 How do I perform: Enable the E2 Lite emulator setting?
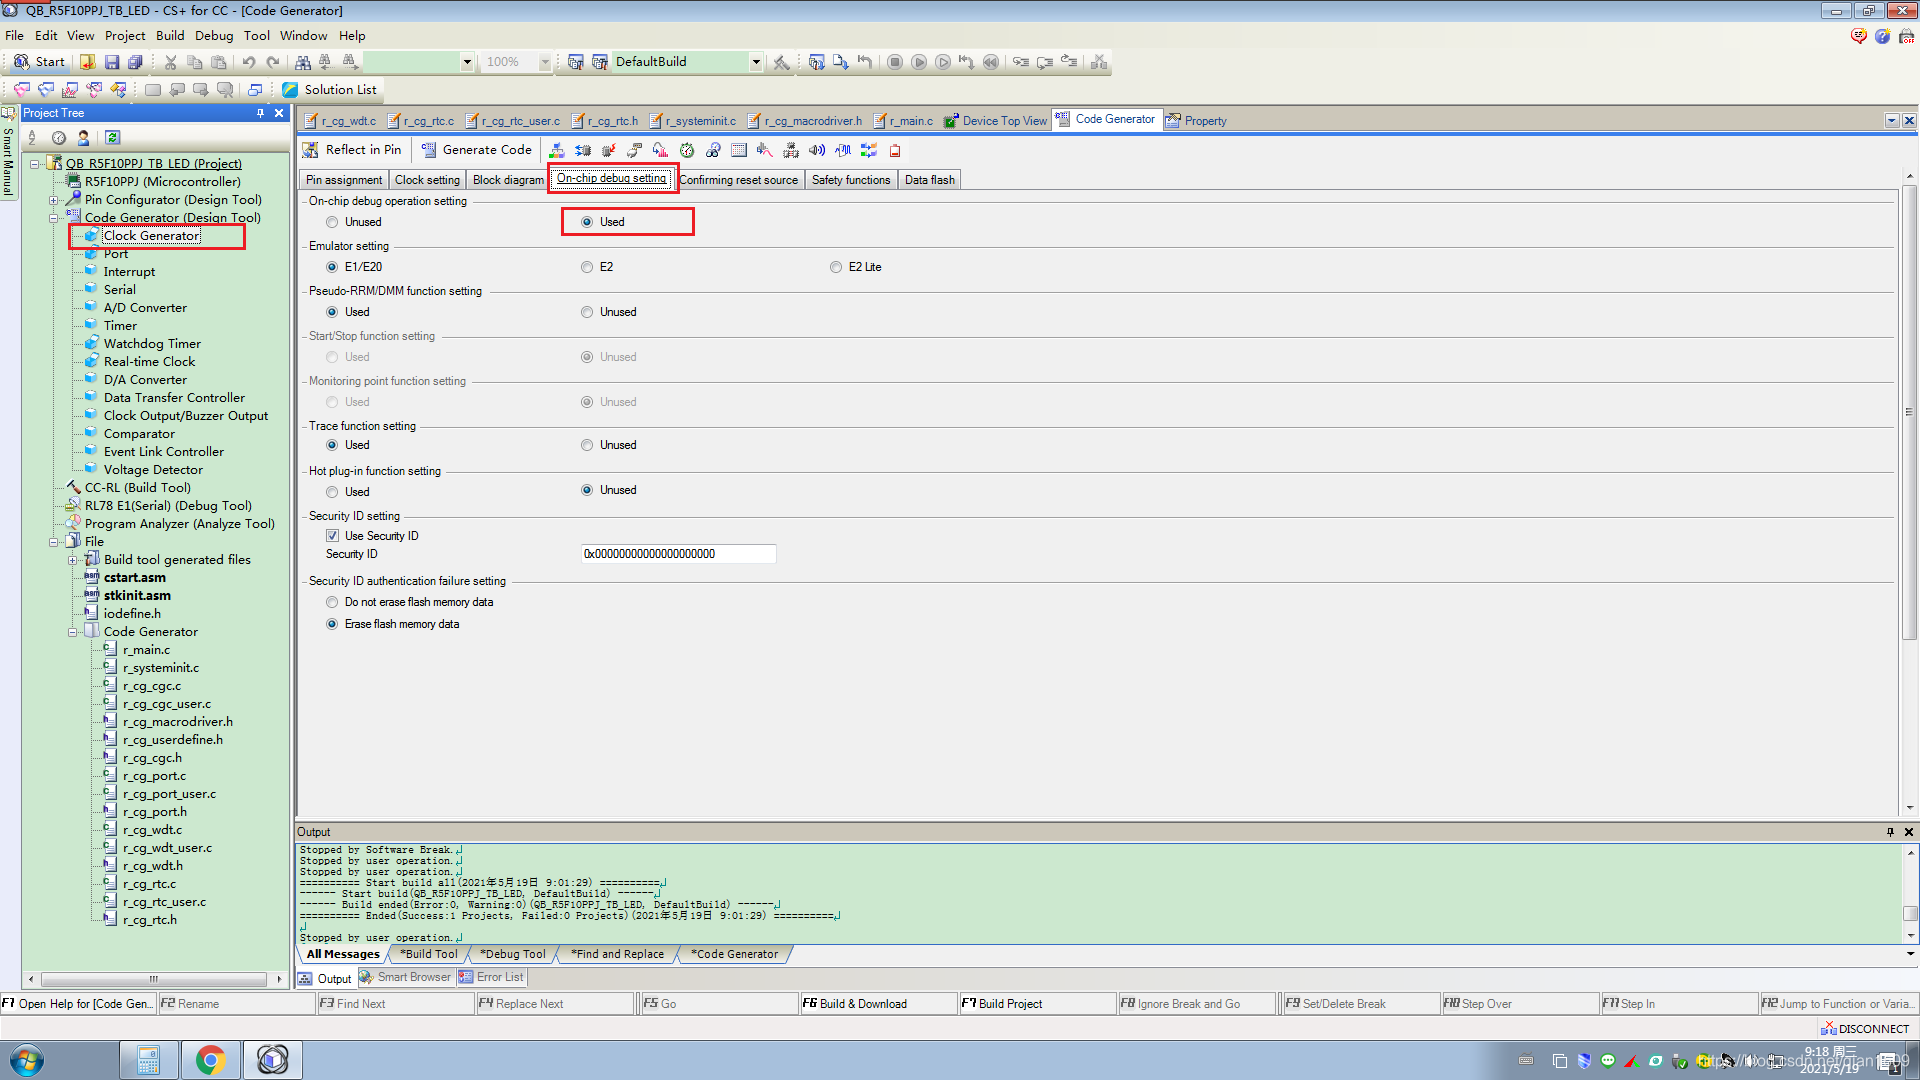pyautogui.click(x=836, y=267)
